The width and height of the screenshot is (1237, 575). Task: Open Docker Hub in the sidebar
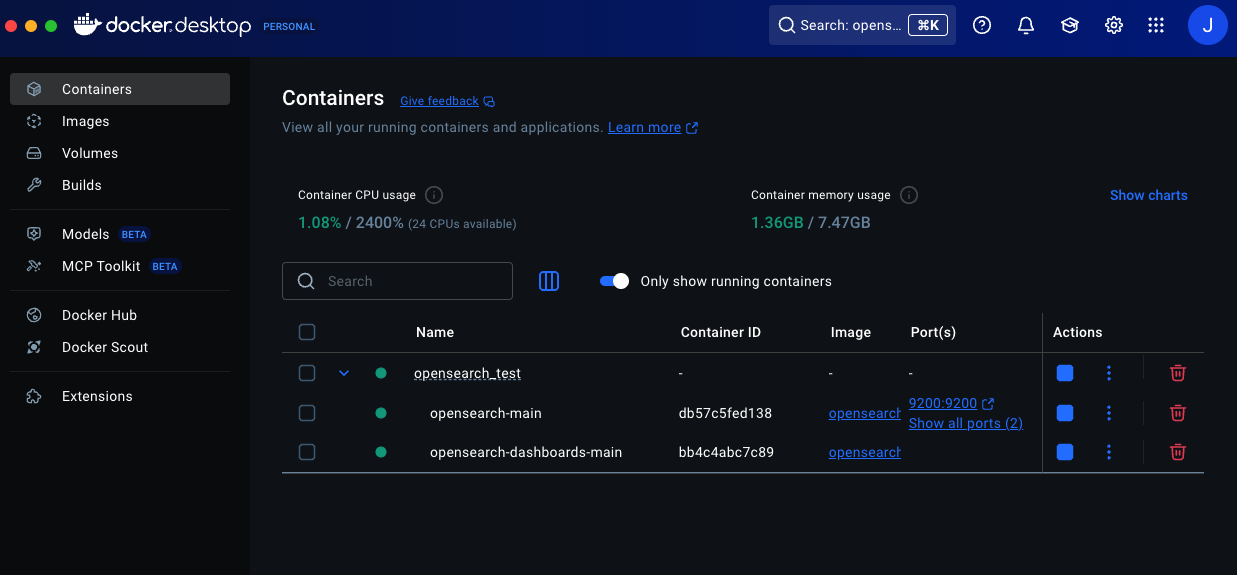(x=120, y=315)
